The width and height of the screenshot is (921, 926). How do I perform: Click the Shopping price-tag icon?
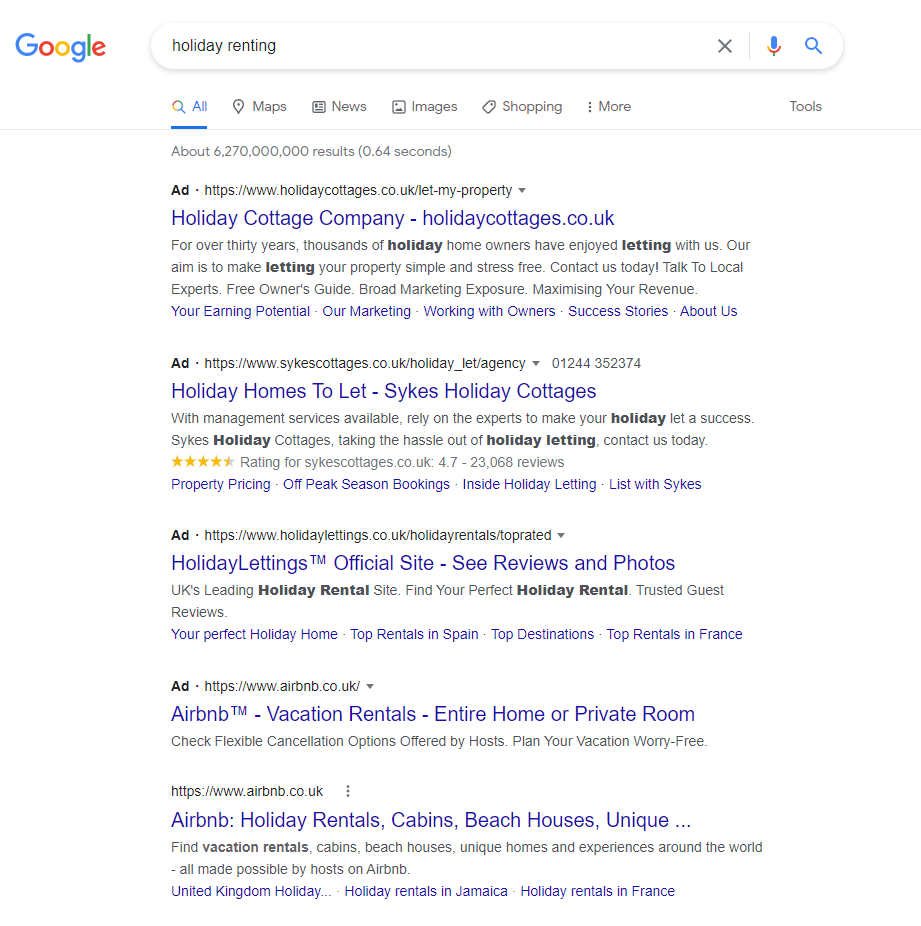[489, 106]
